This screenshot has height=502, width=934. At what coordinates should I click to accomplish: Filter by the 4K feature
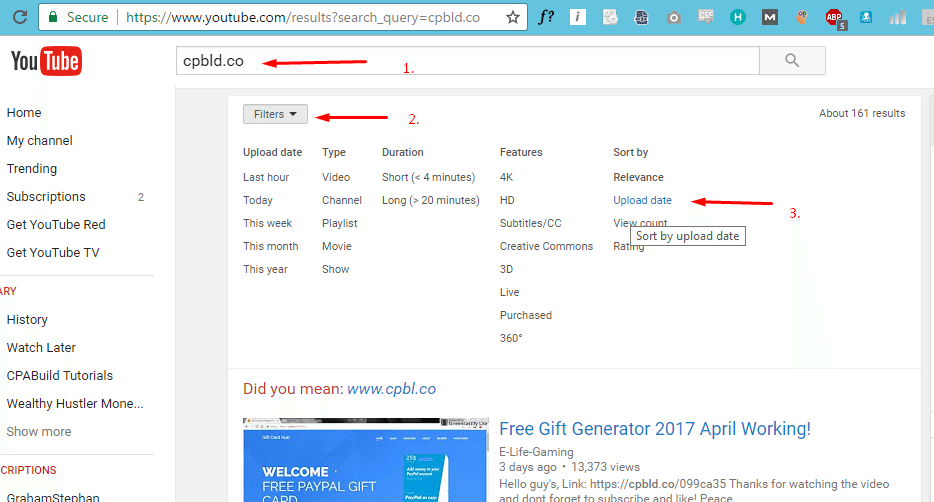(506, 177)
